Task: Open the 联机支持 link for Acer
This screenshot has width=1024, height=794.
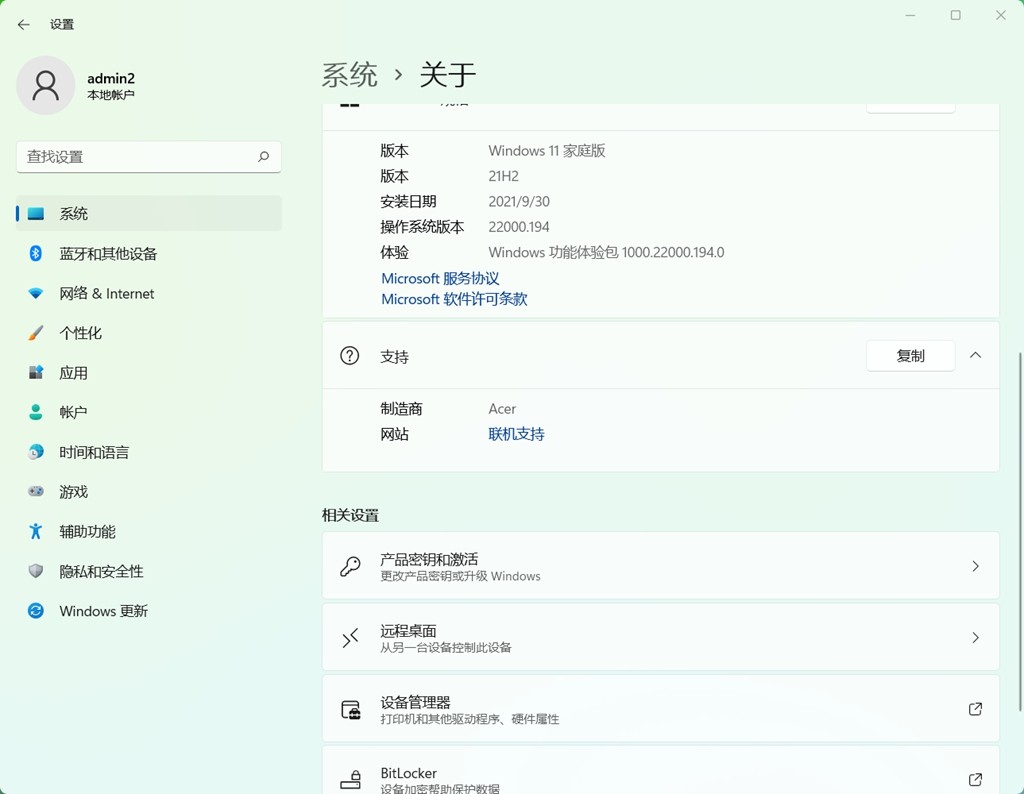Action: pyautogui.click(x=516, y=434)
